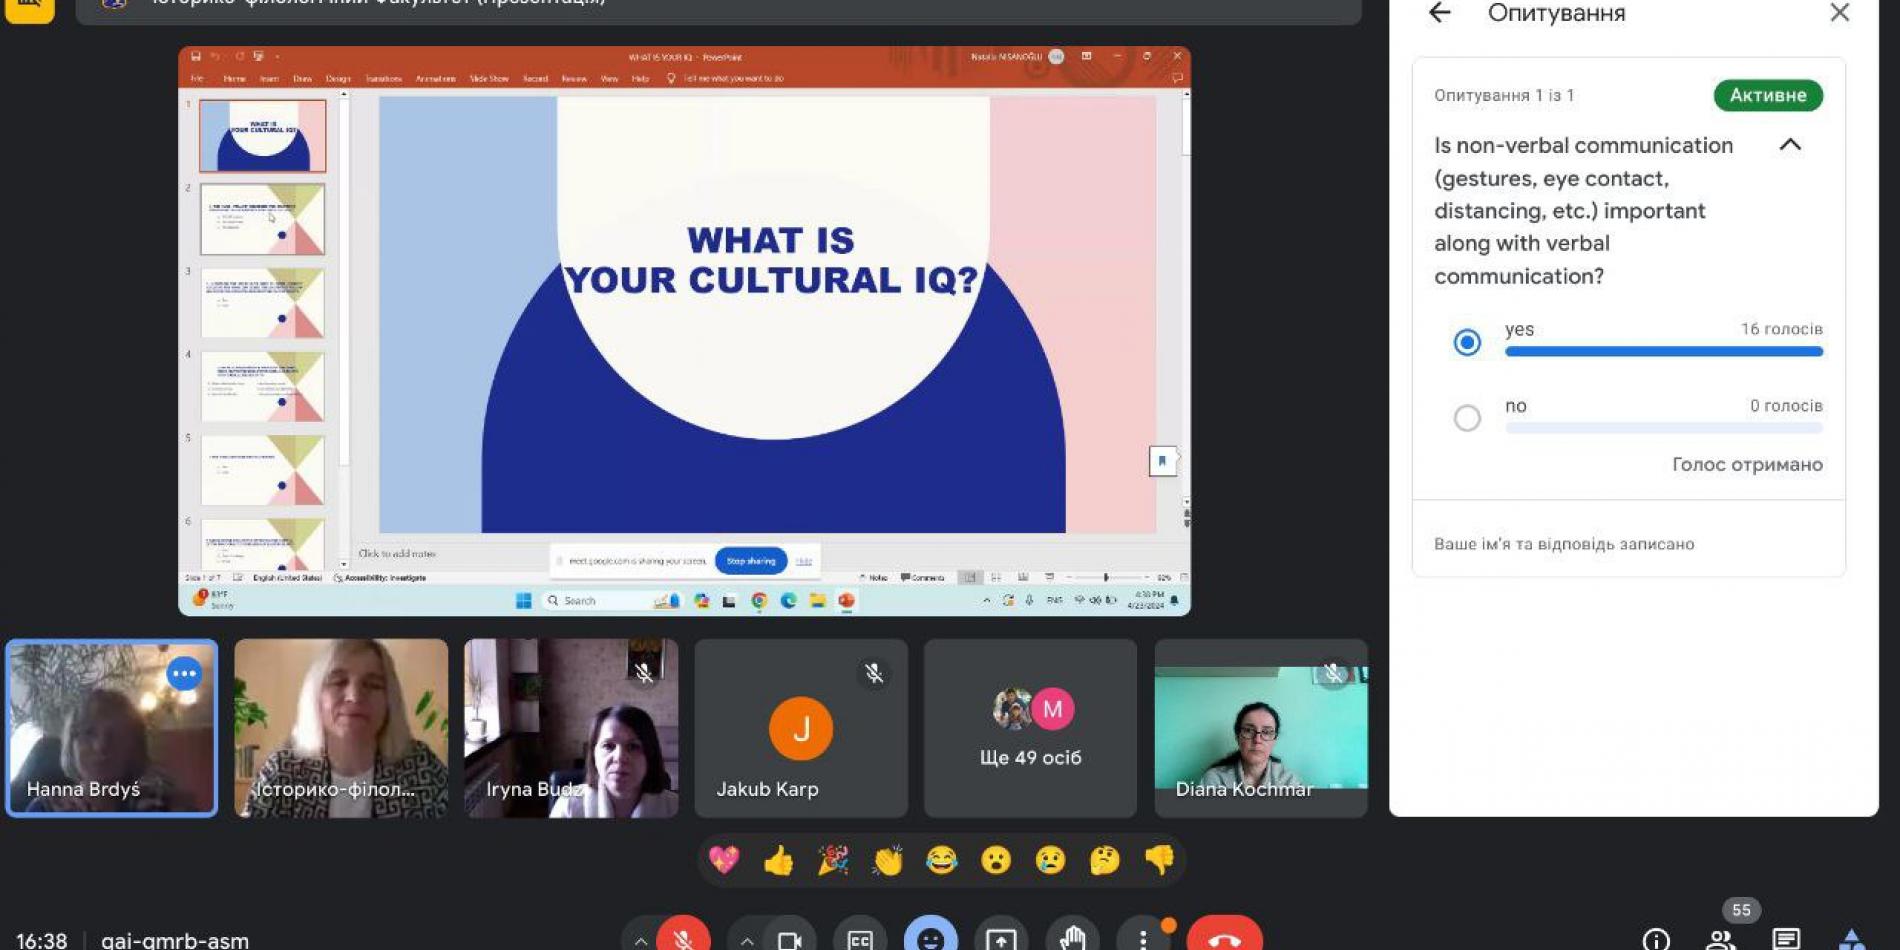The width and height of the screenshot is (1900, 950).
Task: Open the PowerPoint Animations tab
Action: (435, 78)
